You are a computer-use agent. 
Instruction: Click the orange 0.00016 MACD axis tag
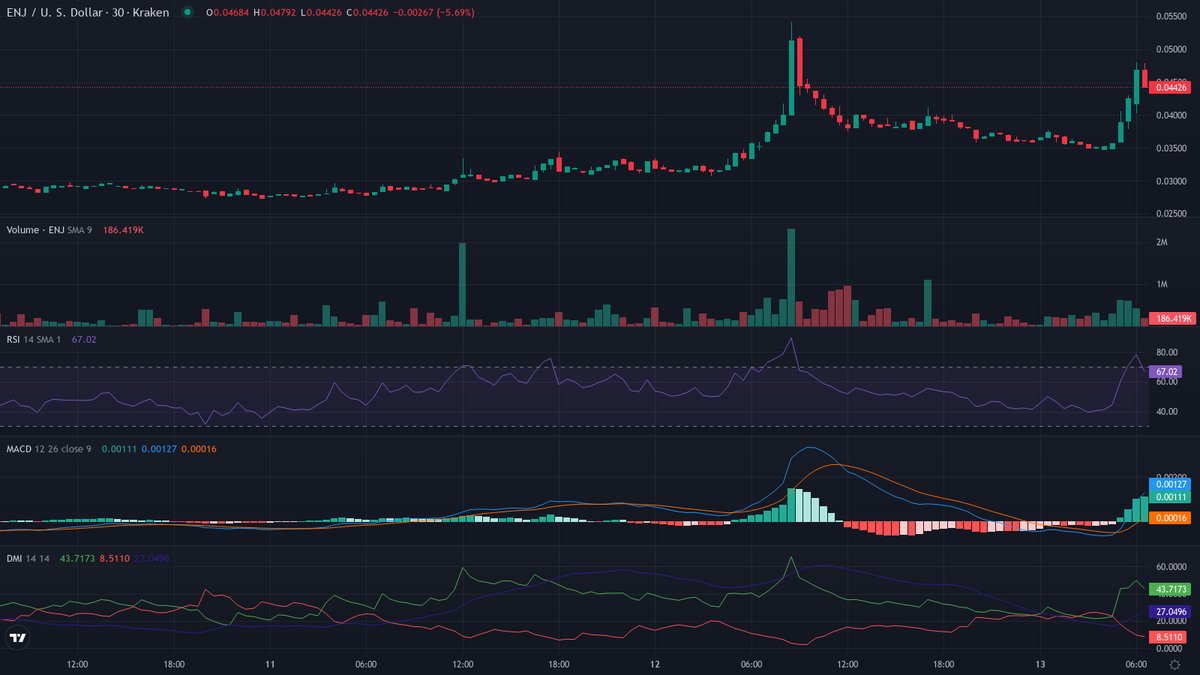(x=1171, y=518)
